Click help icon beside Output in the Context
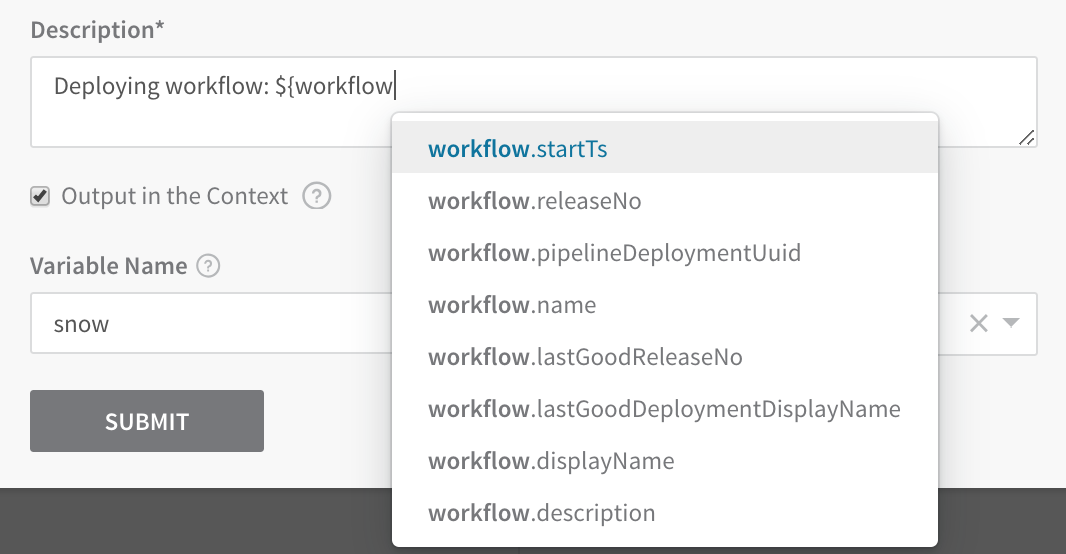Screen dimensions: 1066x554 (317, 196)
